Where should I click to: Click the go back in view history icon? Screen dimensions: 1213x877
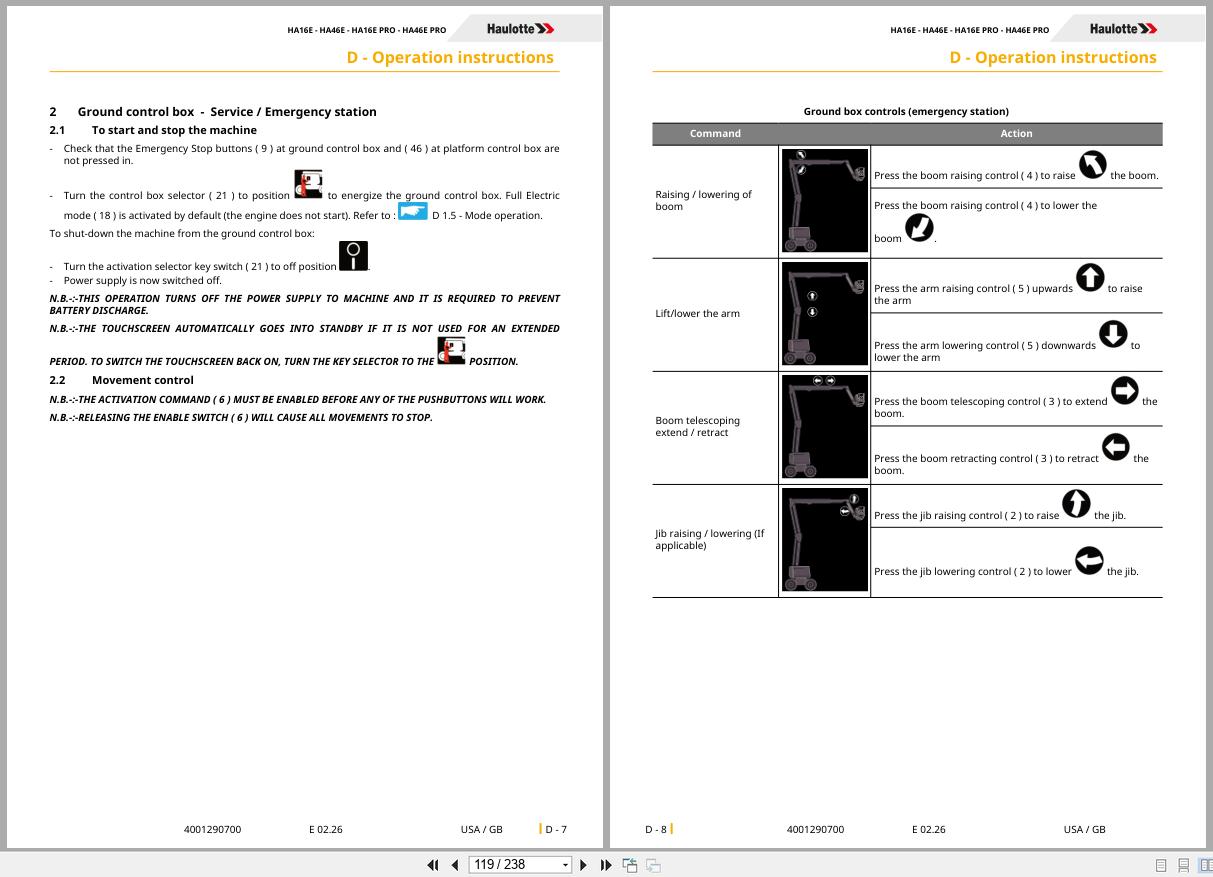630,865
